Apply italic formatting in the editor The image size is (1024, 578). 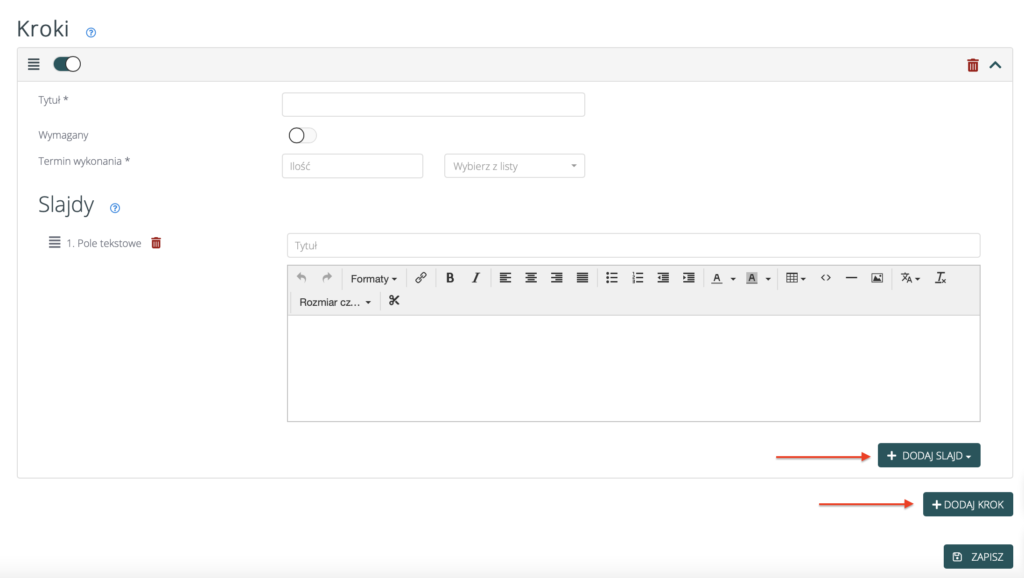tap(476, 278)
